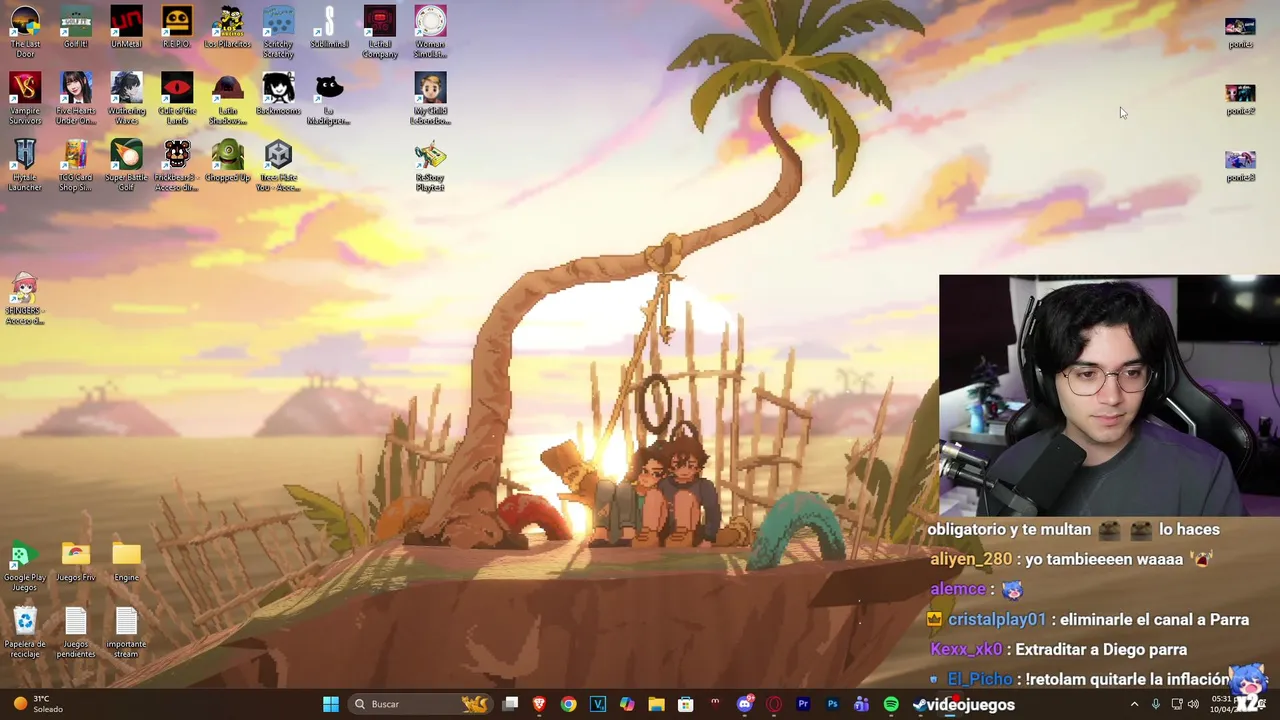Open Opera browser from taskbar
Screen dimensions: 1280x720
click(x=774, y=704)
